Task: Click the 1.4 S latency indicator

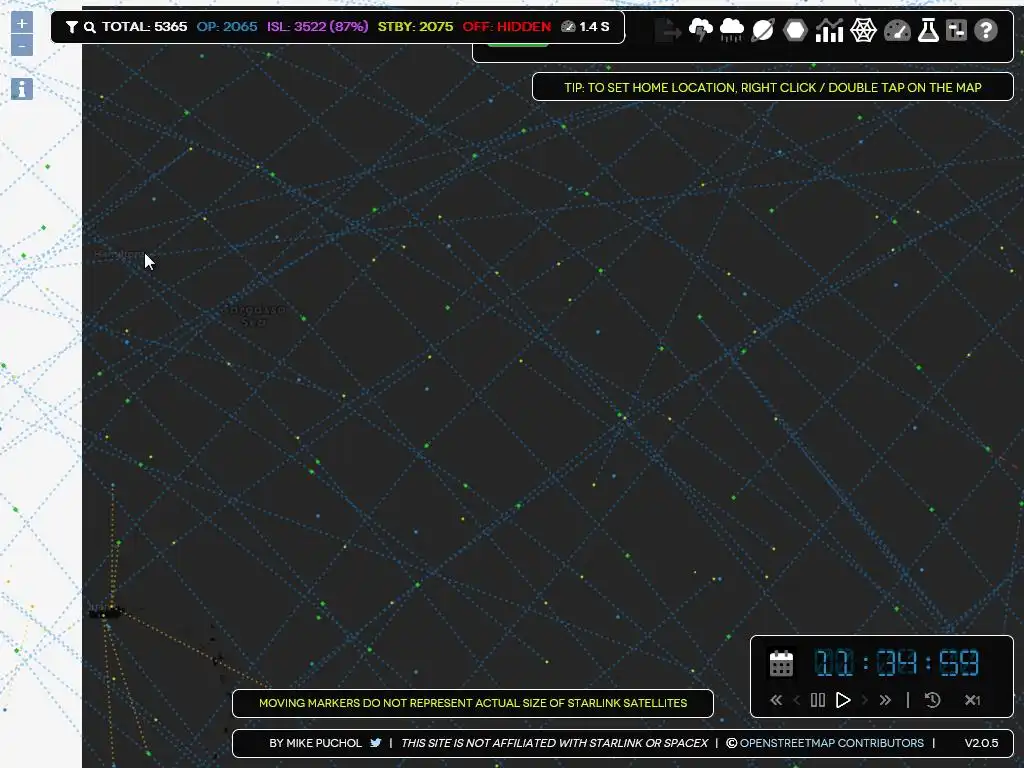Action: [586, 27]
